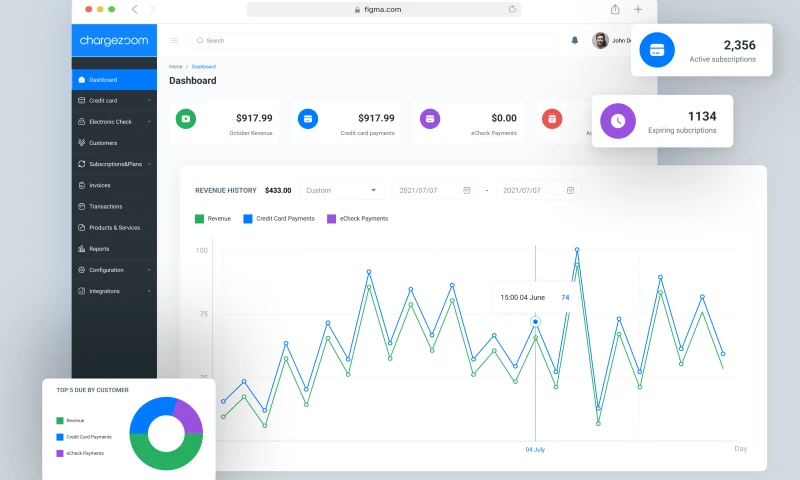Go to Home breadcrumb

pos(176,67)
